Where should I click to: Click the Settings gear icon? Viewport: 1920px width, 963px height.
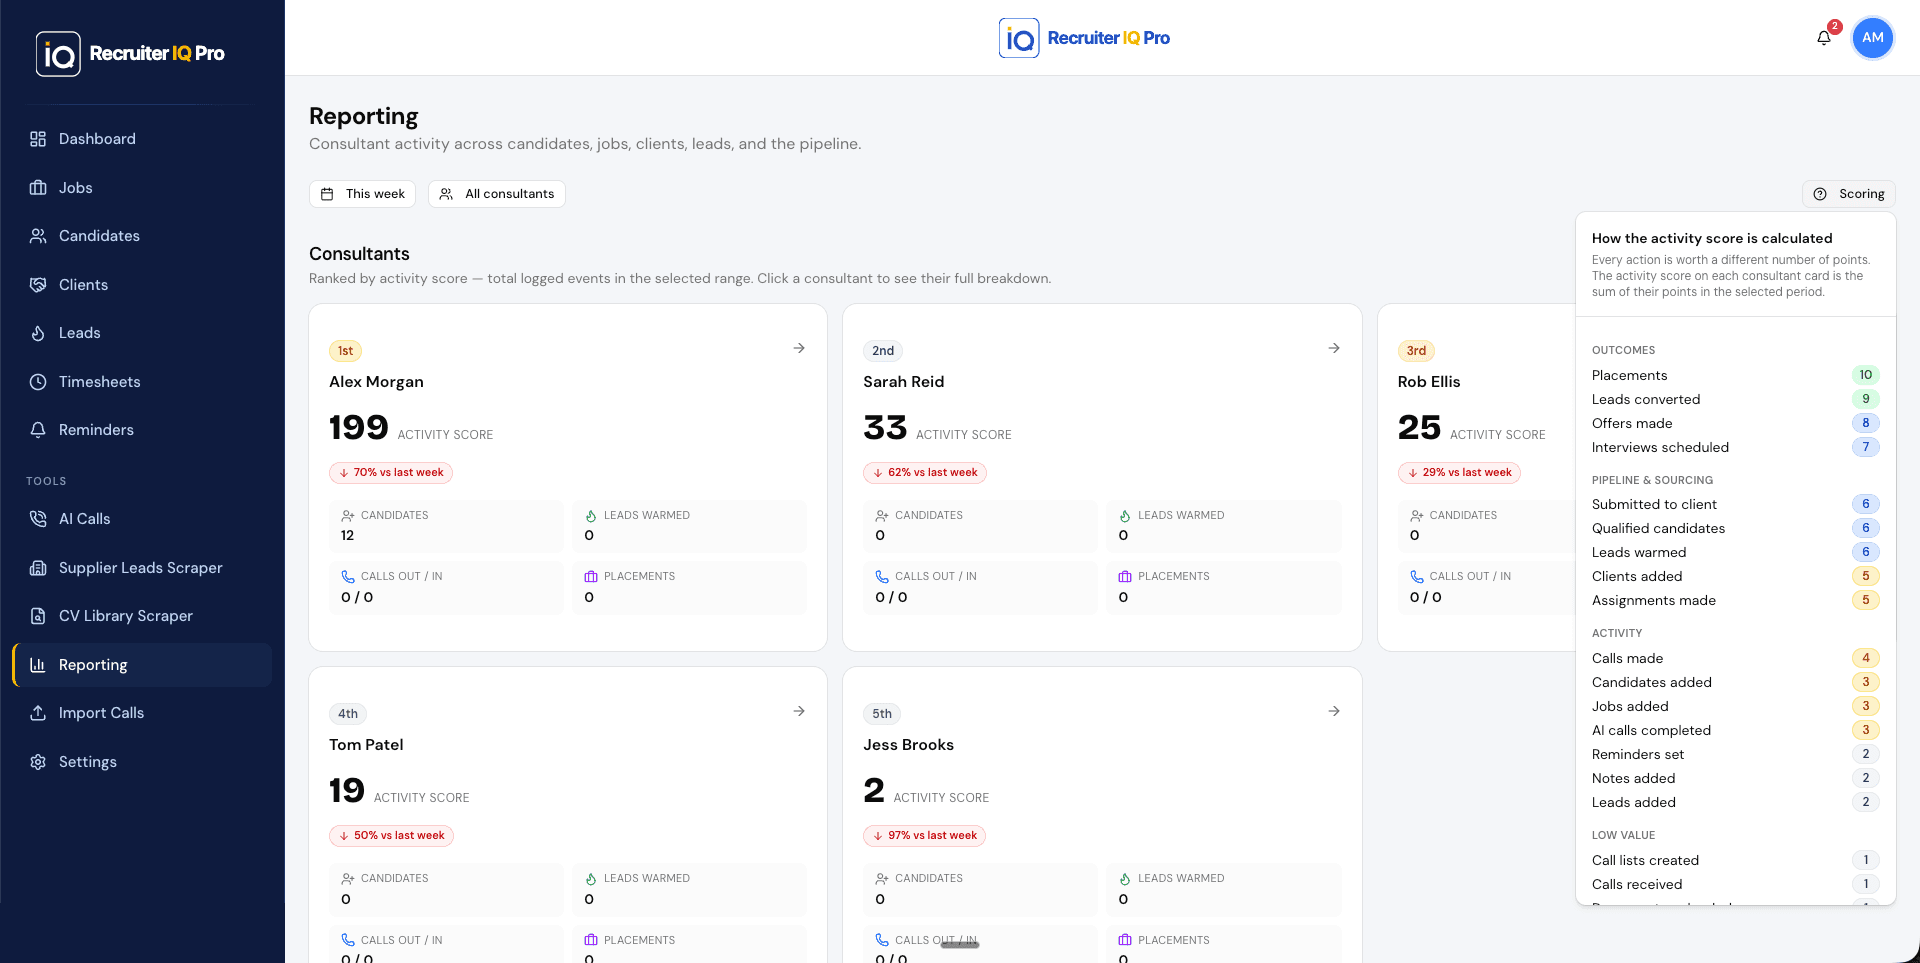[38, 762]
